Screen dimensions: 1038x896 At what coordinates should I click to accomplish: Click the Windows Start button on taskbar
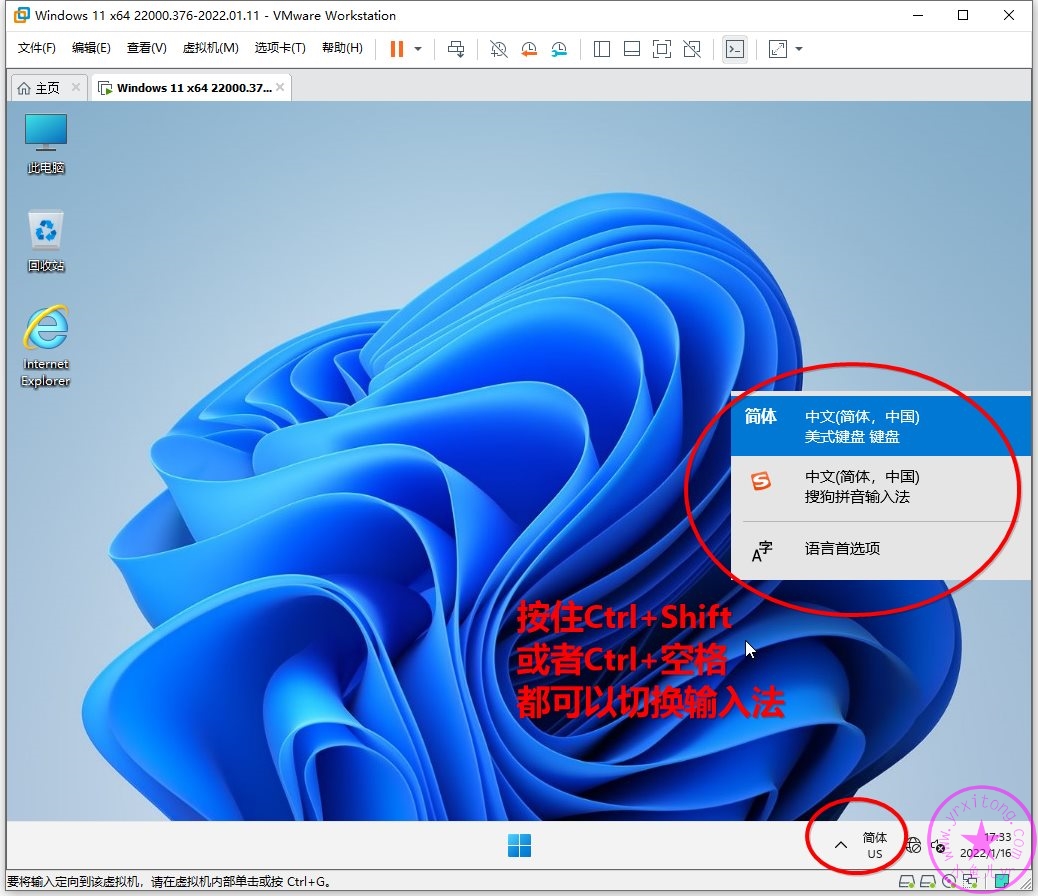[x=519, y=845]
